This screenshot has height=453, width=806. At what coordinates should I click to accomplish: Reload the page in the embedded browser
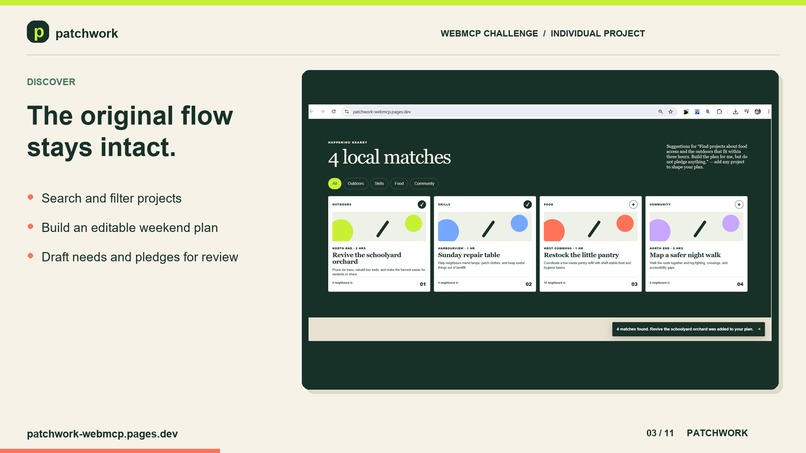334,112
